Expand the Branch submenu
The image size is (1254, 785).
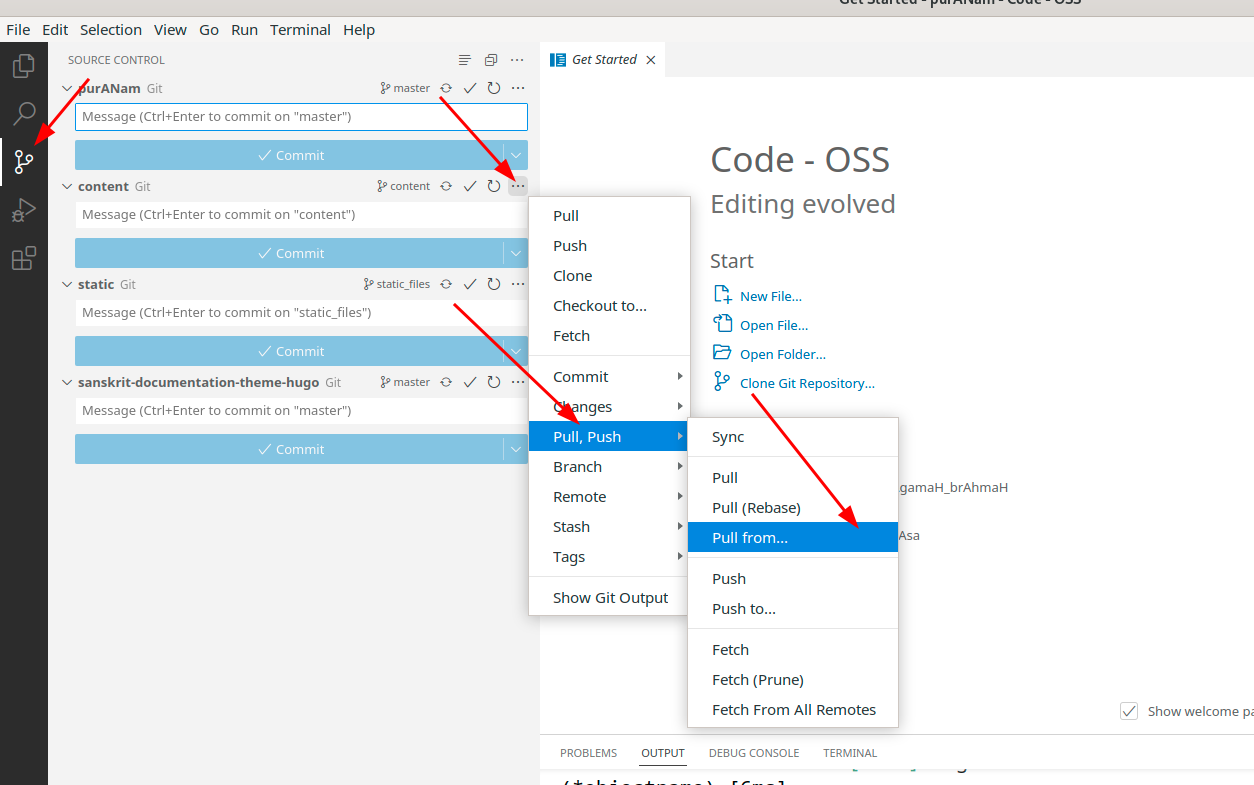click(609, 467)
